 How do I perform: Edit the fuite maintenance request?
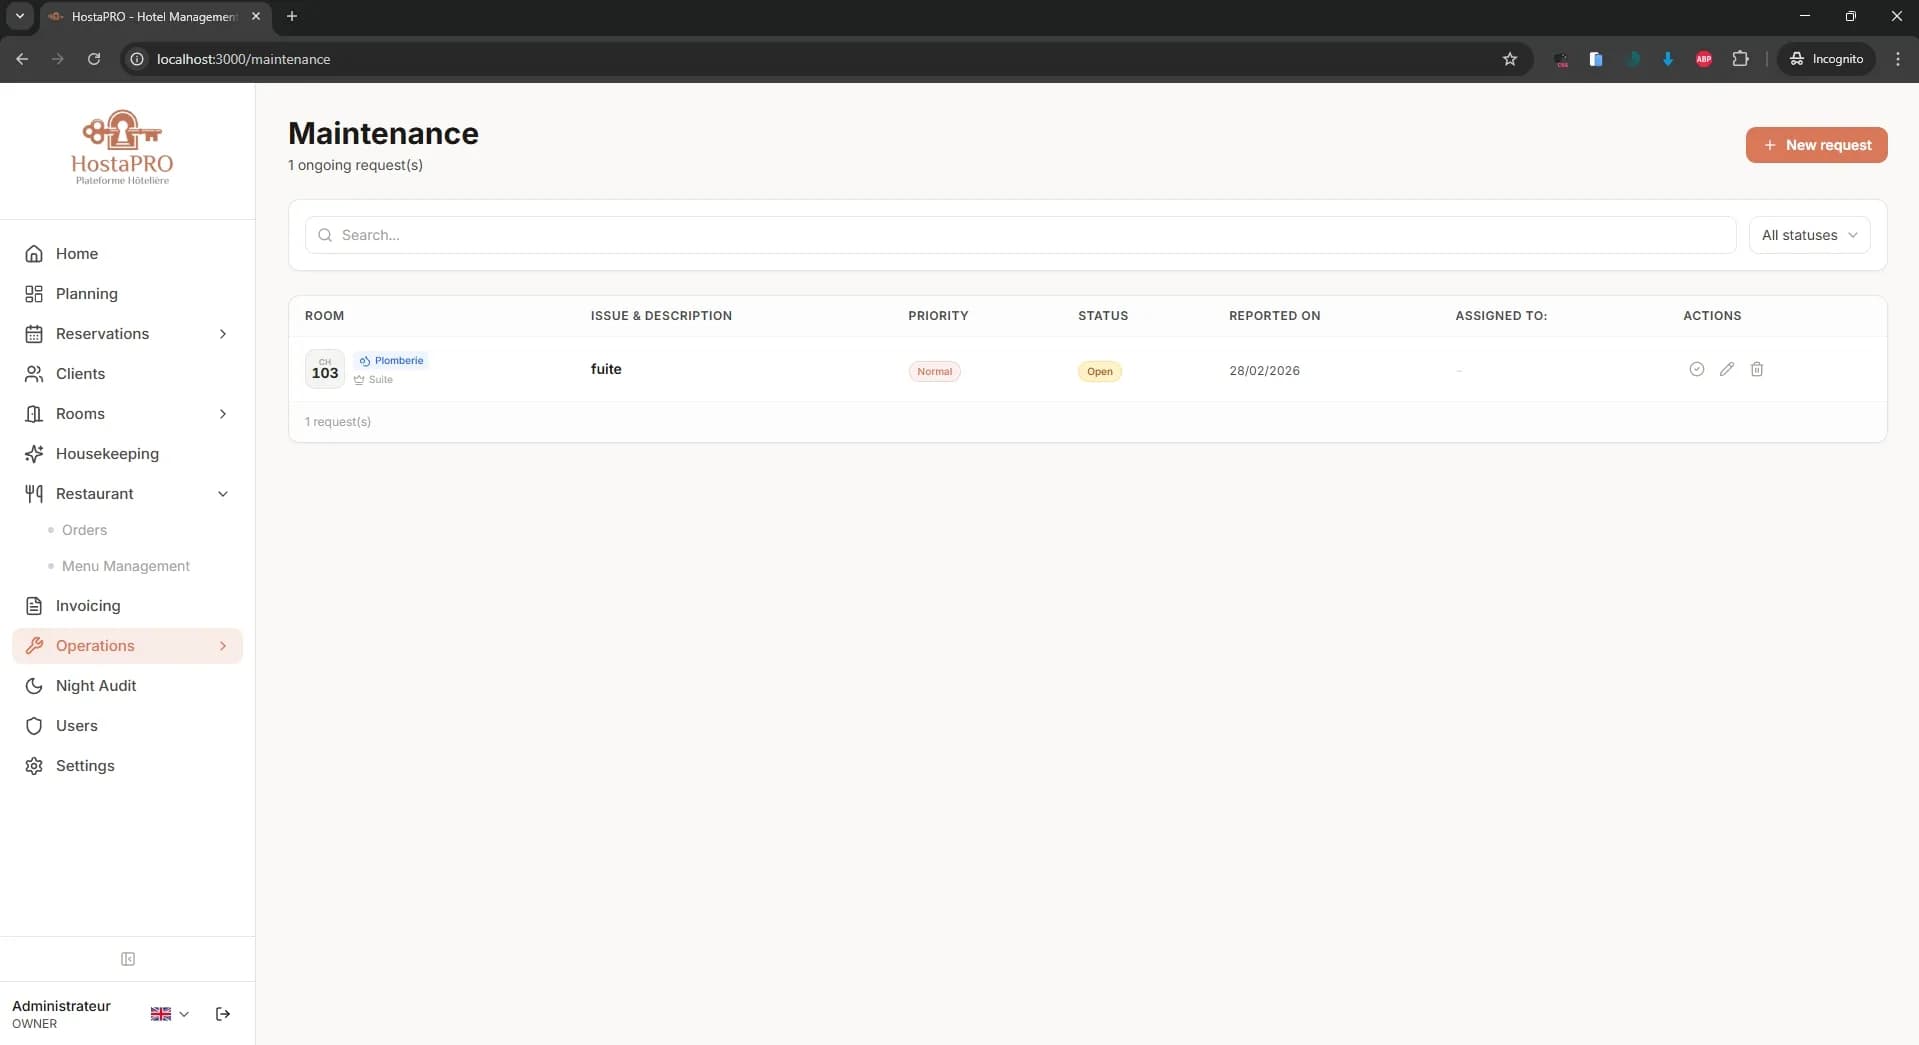click(x=1728, y=369)
